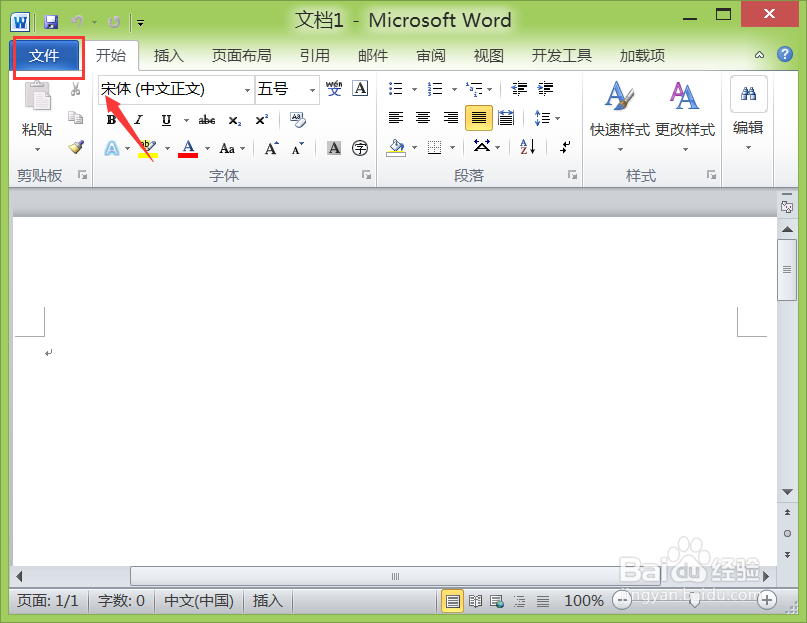Screen dimensions: 807x623
Task: Toggle Italic formatting
Action: click(x=138, y=120)
